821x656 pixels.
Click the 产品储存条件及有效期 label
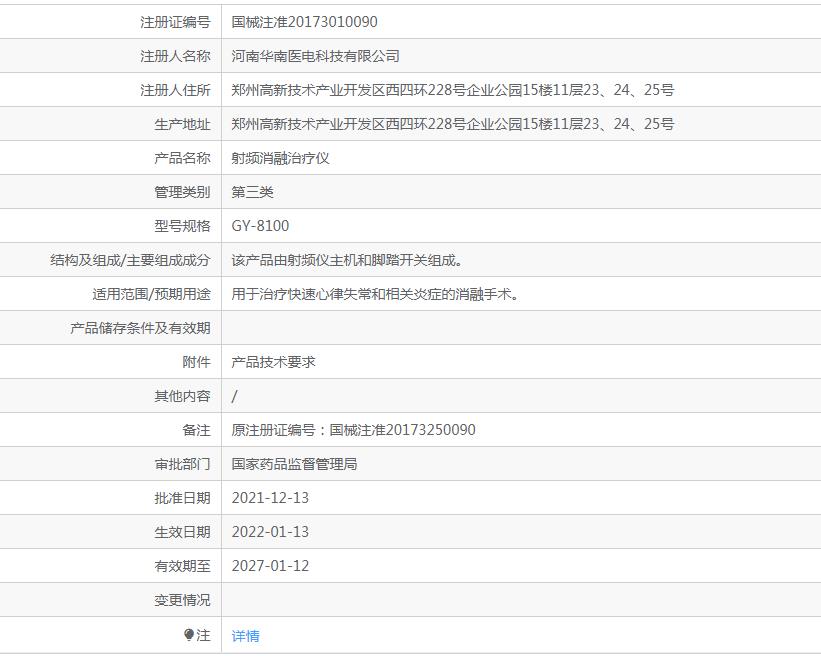[x=140, y=328]
